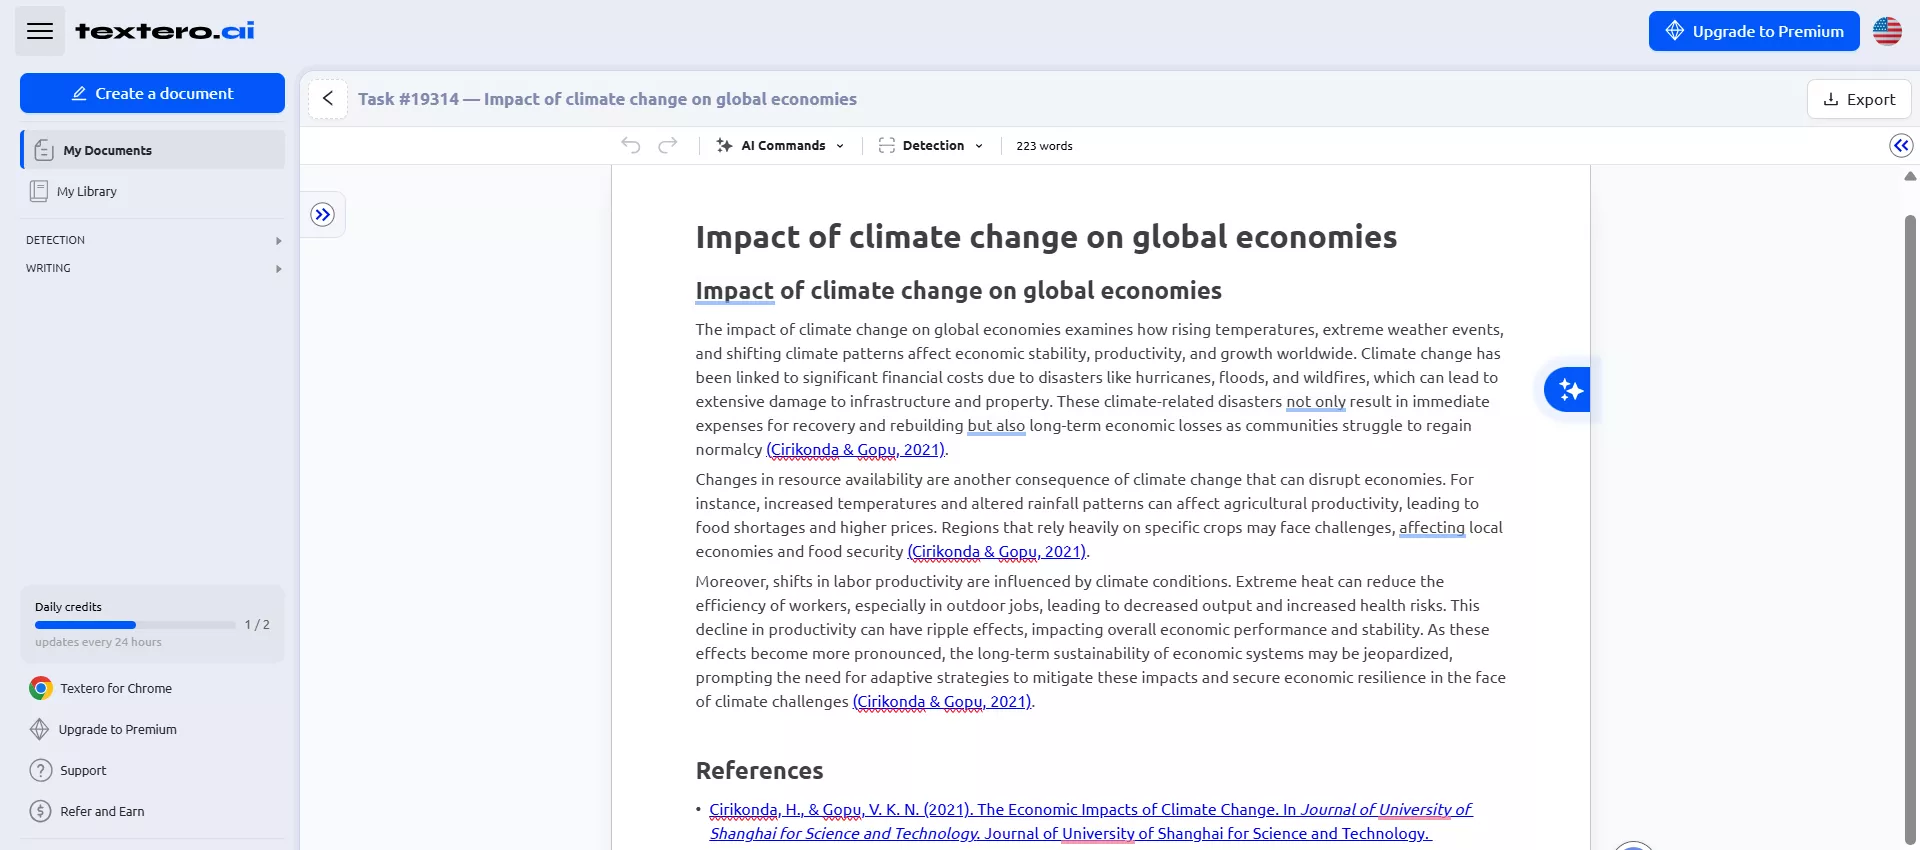Expand the DETECTION sidebar section

click(x=152, y=241)
